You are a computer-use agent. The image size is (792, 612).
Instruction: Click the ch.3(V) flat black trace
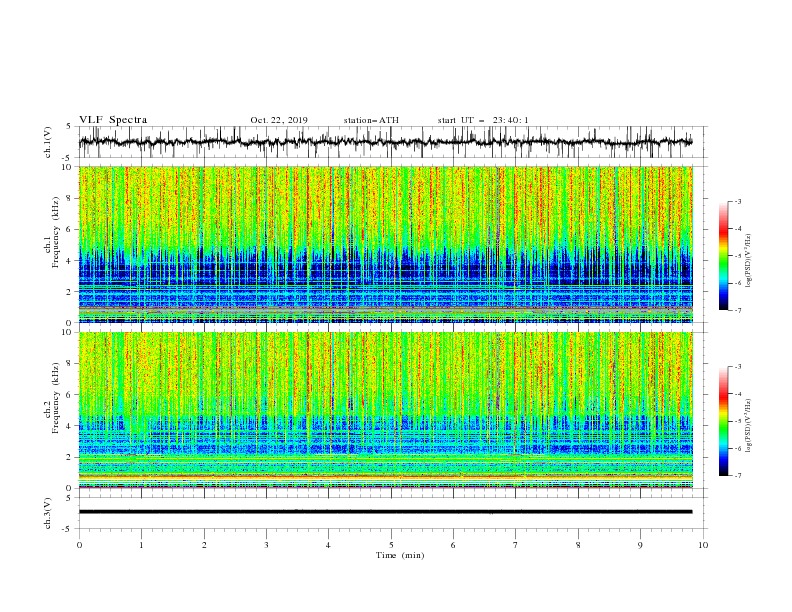pyautogui.click(x=385, y=512)
